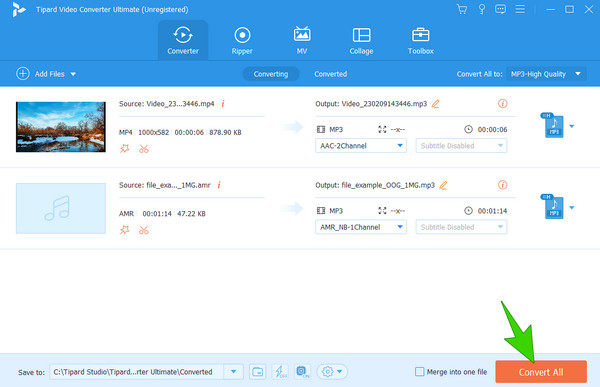Expand the format arrow beside the second file's MP3 icon

pyautogui.click(x=572, y=207)
